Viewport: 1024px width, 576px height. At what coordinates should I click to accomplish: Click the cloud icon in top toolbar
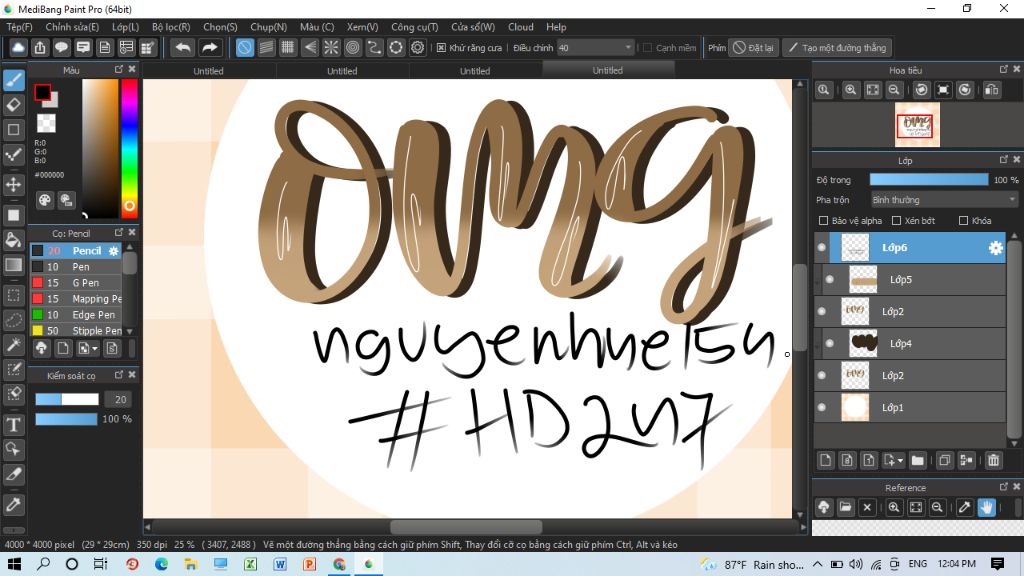pos(18,48)
